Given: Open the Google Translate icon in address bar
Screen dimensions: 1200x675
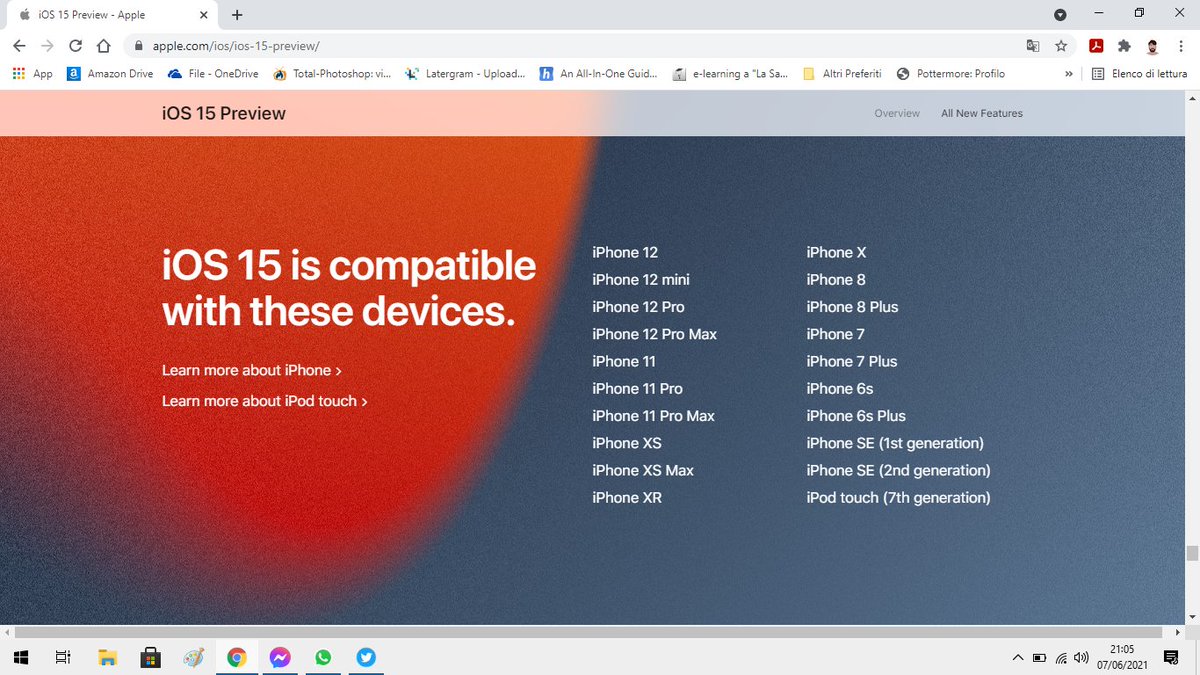Looking at the screenshot, I should tap(1033, 46).
